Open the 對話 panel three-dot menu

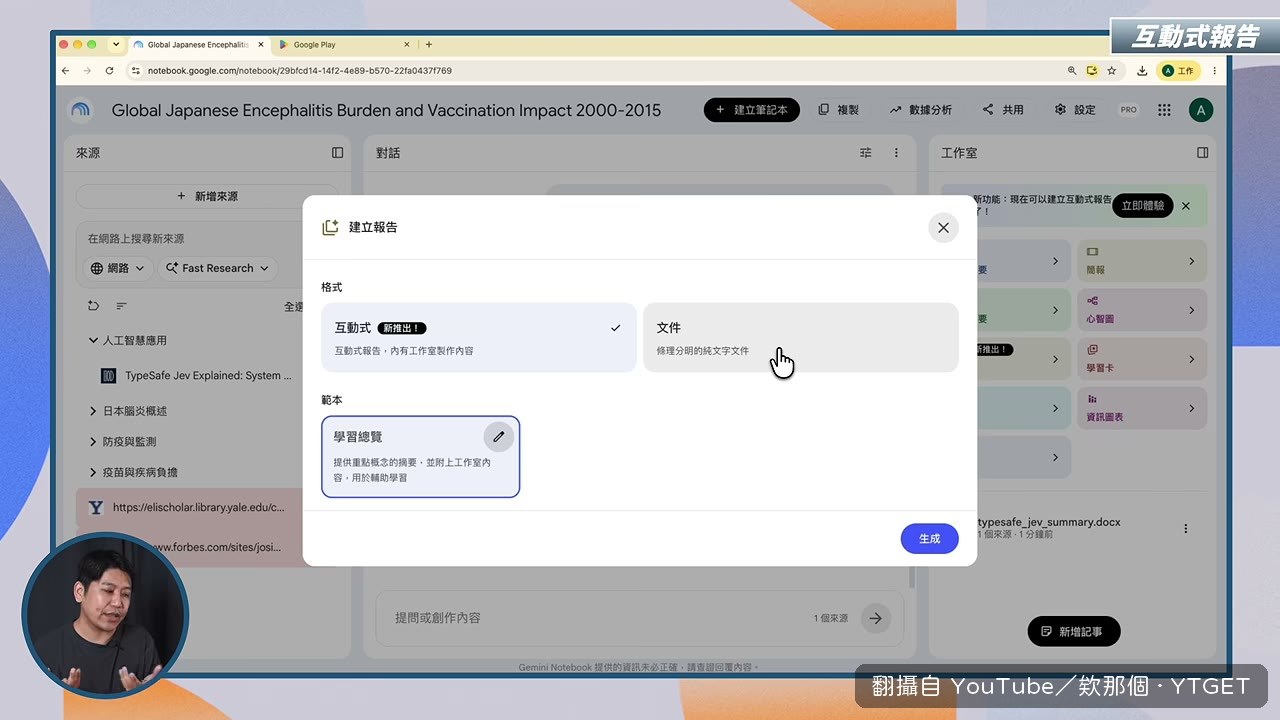point(896,153)
